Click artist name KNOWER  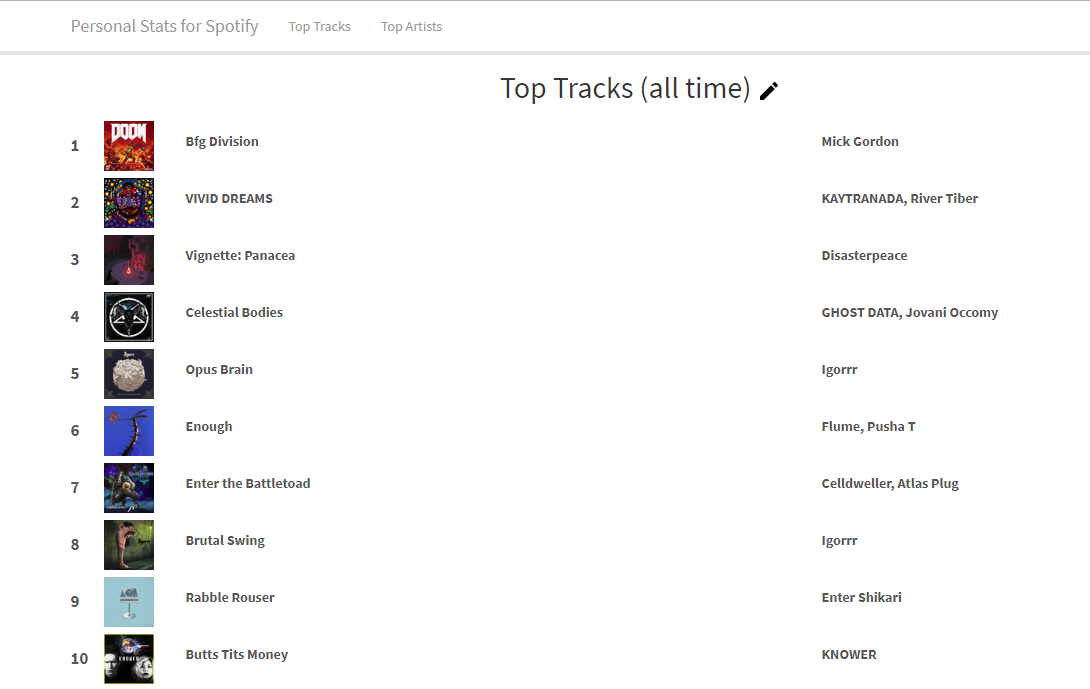click(849, 655)
